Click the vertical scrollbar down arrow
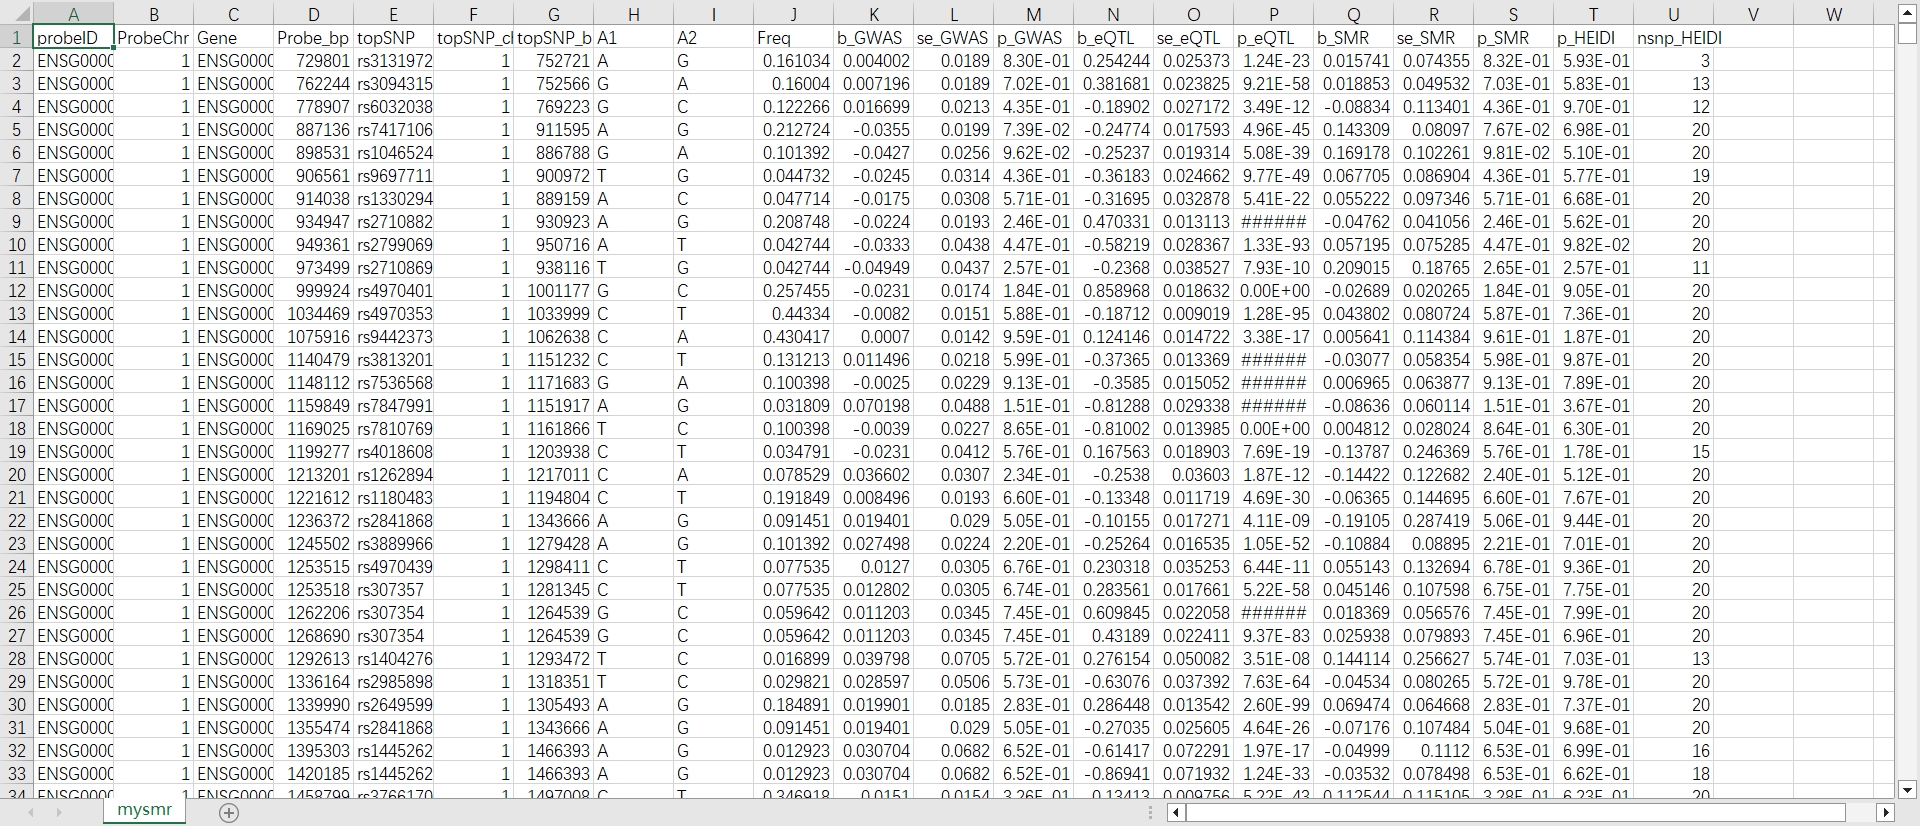The height and width of the screenshot is (826, 1920). 1907,789
